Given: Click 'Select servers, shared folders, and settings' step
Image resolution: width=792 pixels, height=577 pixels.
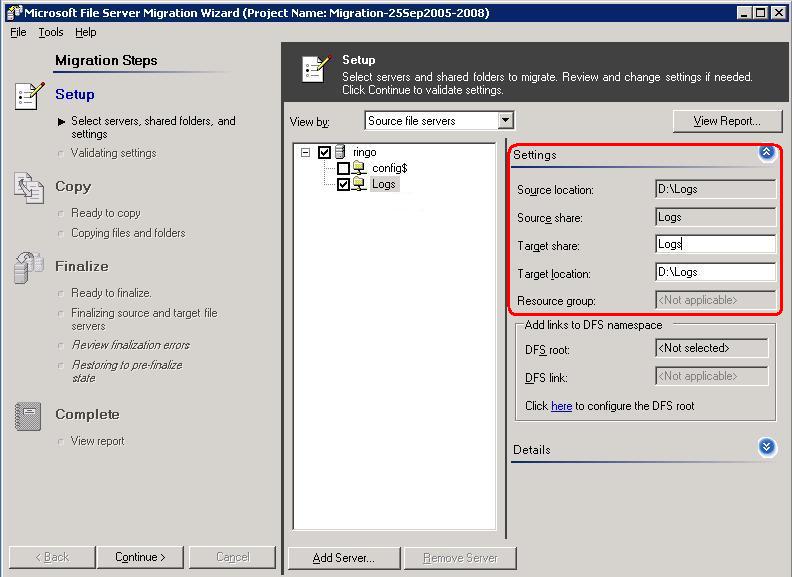Looking at the screenshot, I should (153, 127).
